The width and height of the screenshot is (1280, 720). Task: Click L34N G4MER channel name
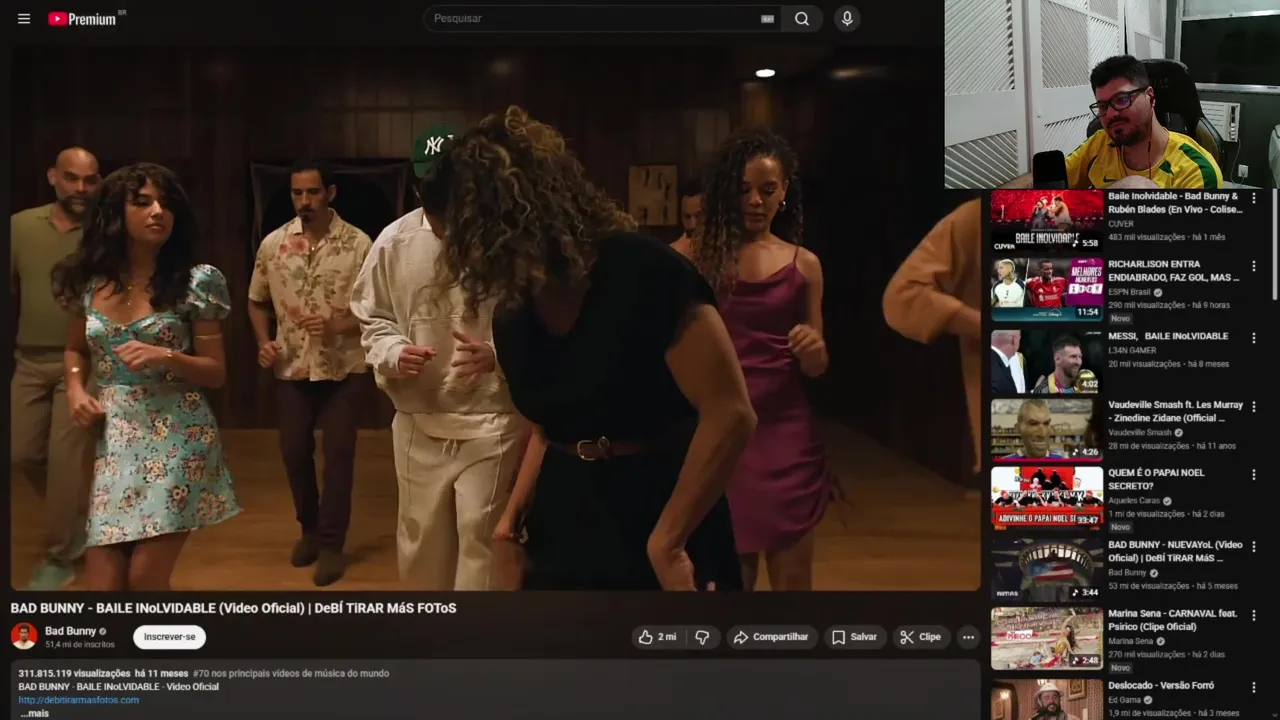click(1132, 351)
